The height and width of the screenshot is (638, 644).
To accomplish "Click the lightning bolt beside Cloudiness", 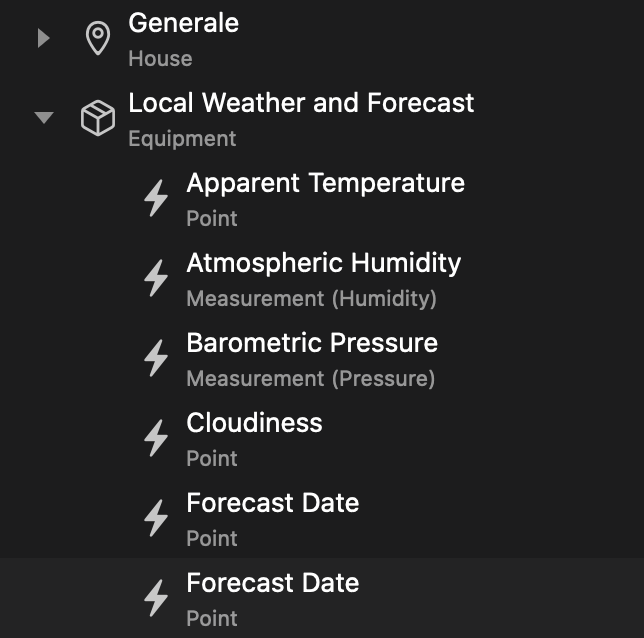I will tap(156, 438).
